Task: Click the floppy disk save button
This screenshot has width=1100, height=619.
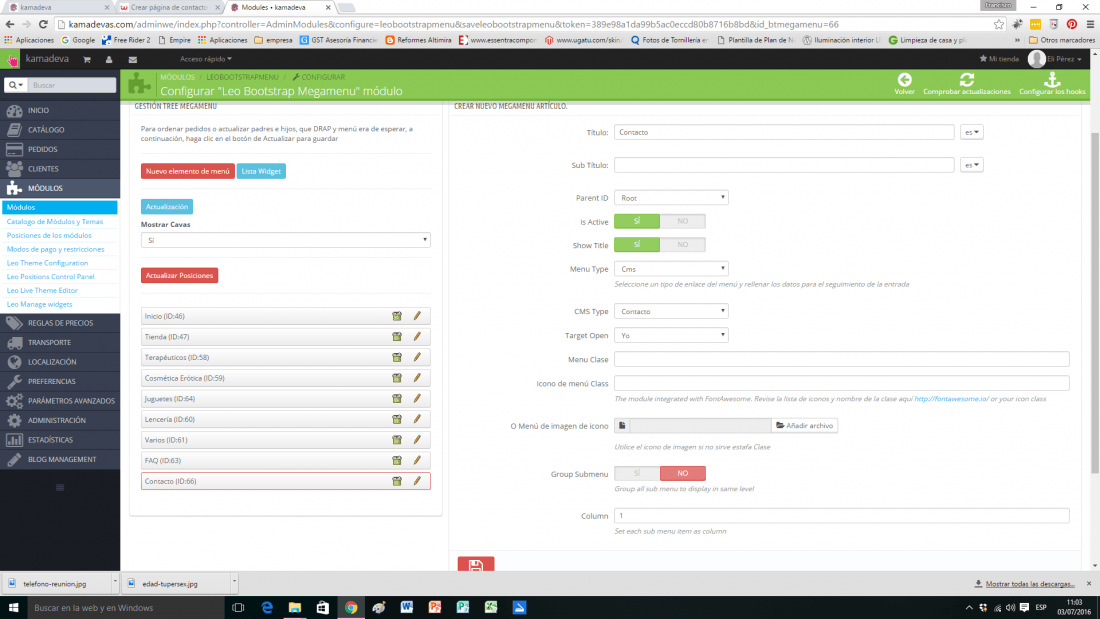Action: [x=476, y=564]
